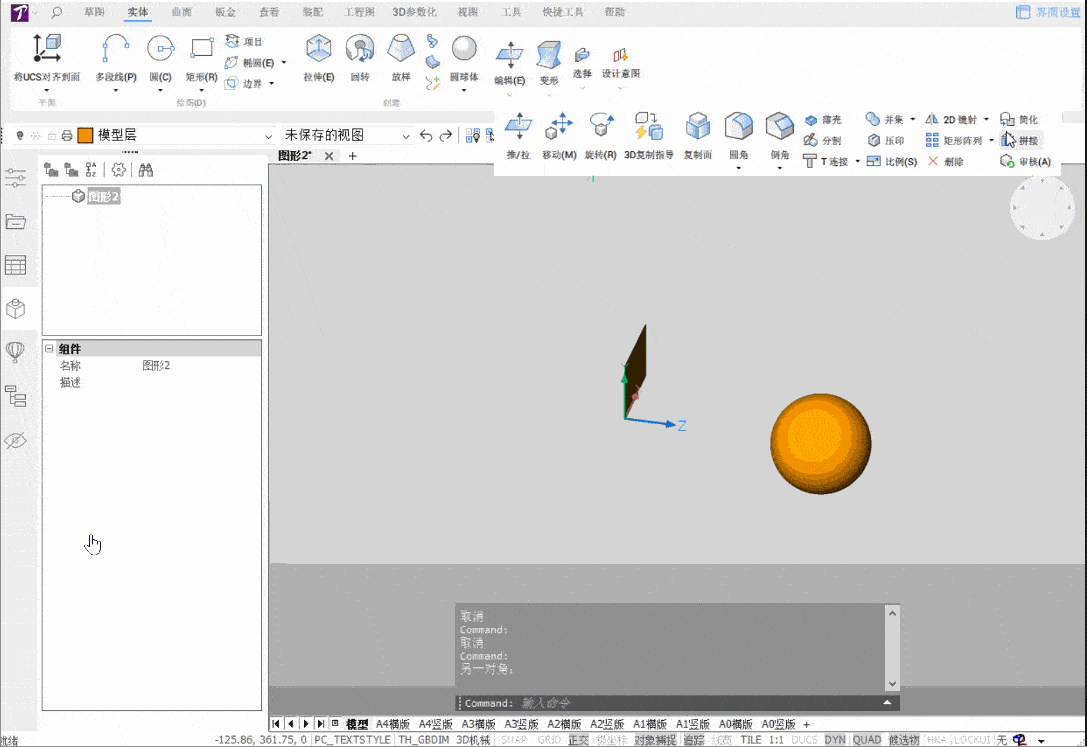Image resolution: width=1087 pixels, height=747 pixels.
Task: Expand the 2D 镜射 dropdown arrow
Action: click(x=986, y=120)
